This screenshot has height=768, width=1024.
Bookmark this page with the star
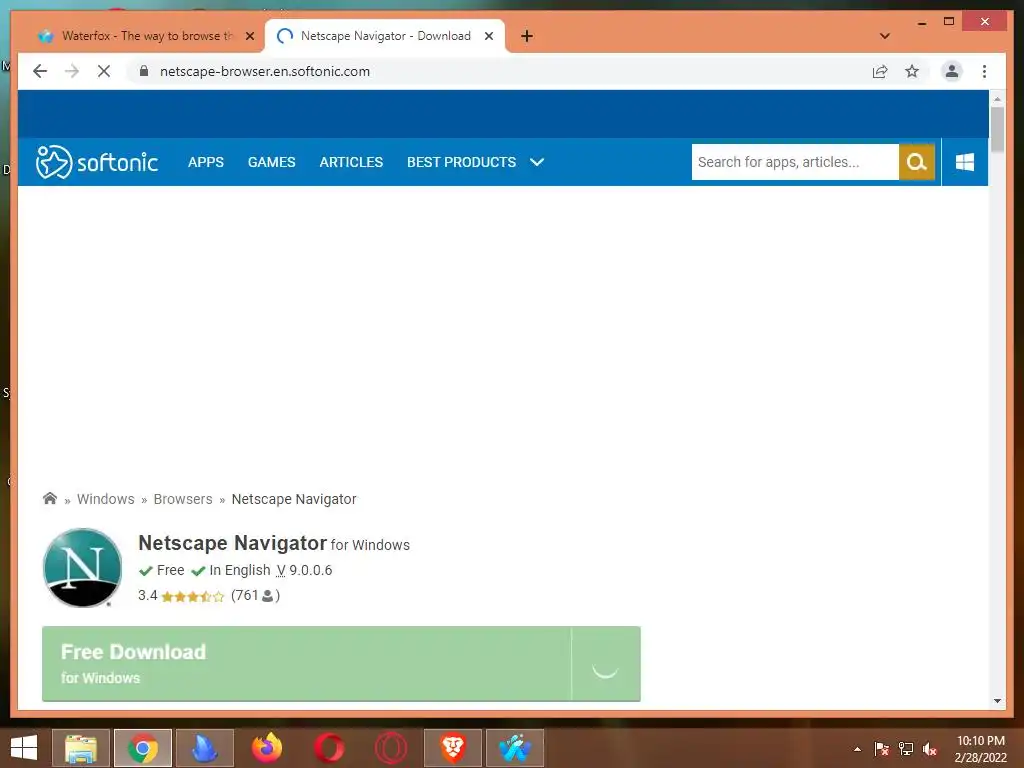[x=912, y=71]
